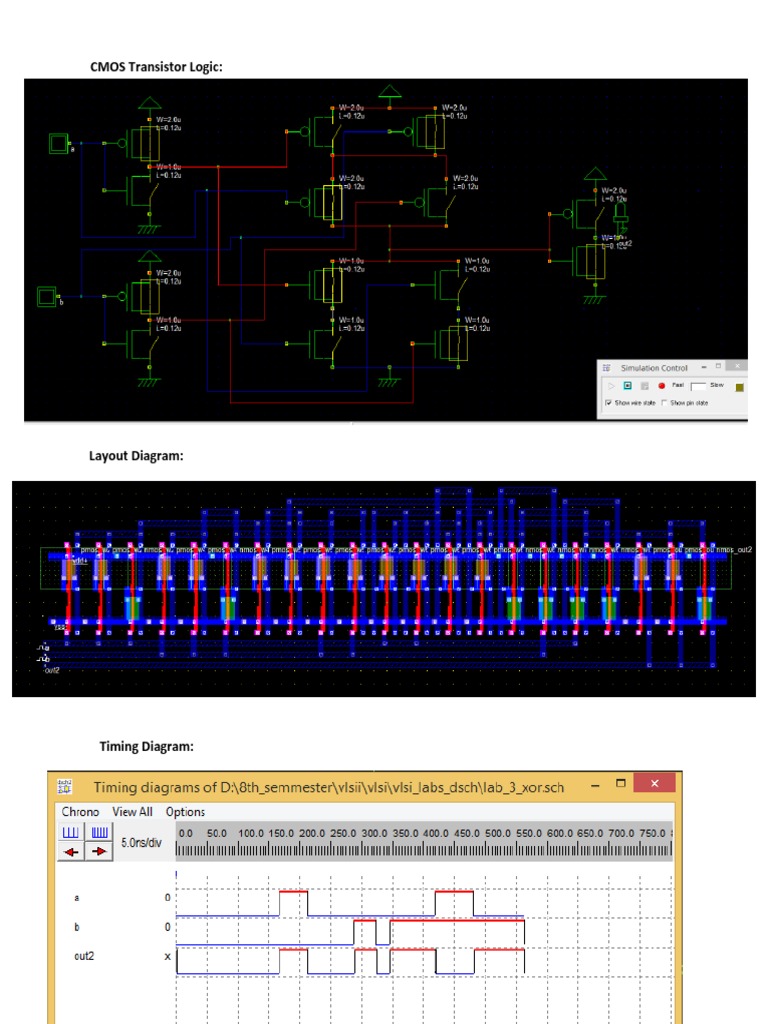Screen dimensions: 768x1024
Task: Click the zoom in time scale icon
Action: [100, 832]
